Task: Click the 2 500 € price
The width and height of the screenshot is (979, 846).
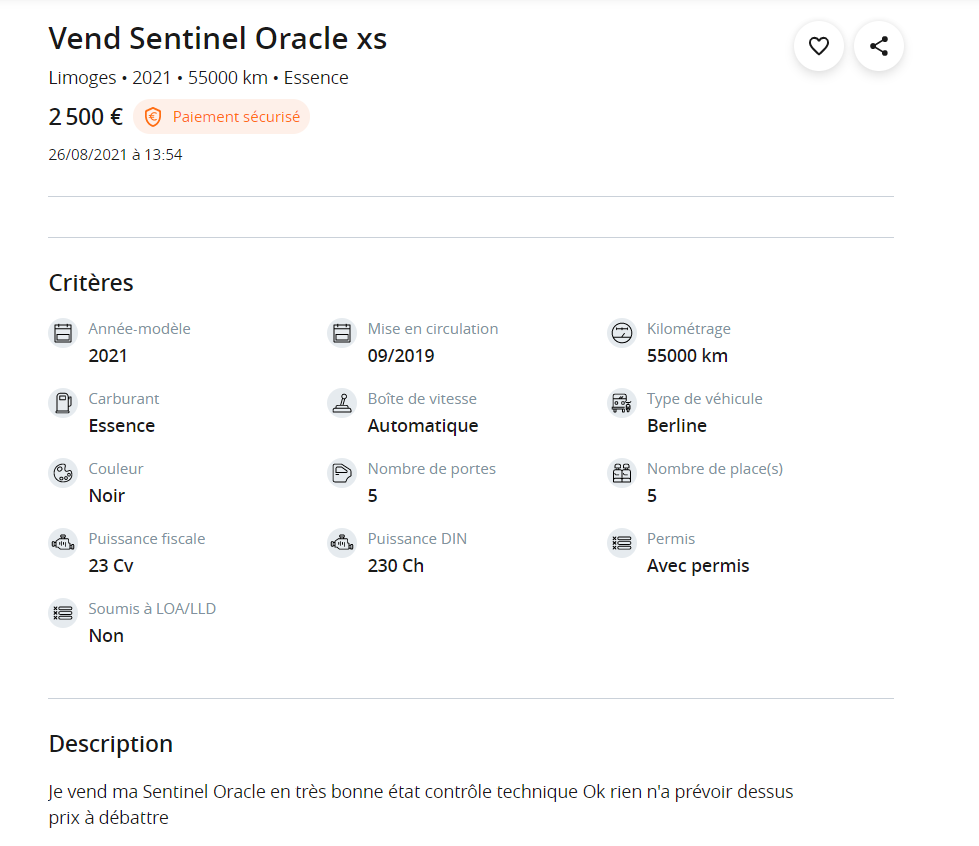Action: click(x=86, y=117)
